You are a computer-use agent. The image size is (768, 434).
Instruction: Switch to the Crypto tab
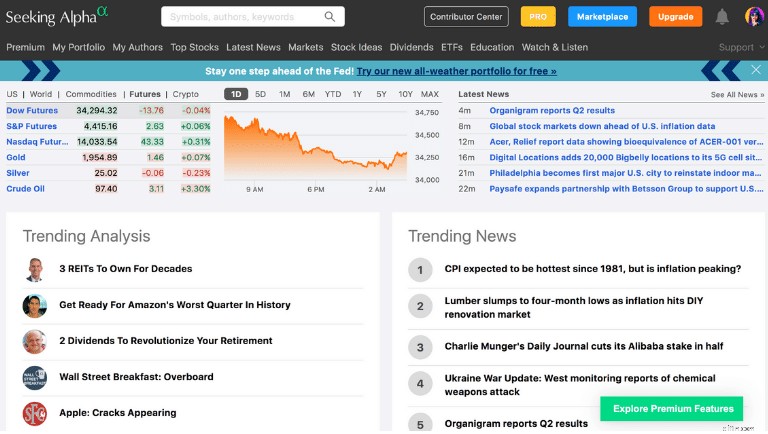[186, 94]
